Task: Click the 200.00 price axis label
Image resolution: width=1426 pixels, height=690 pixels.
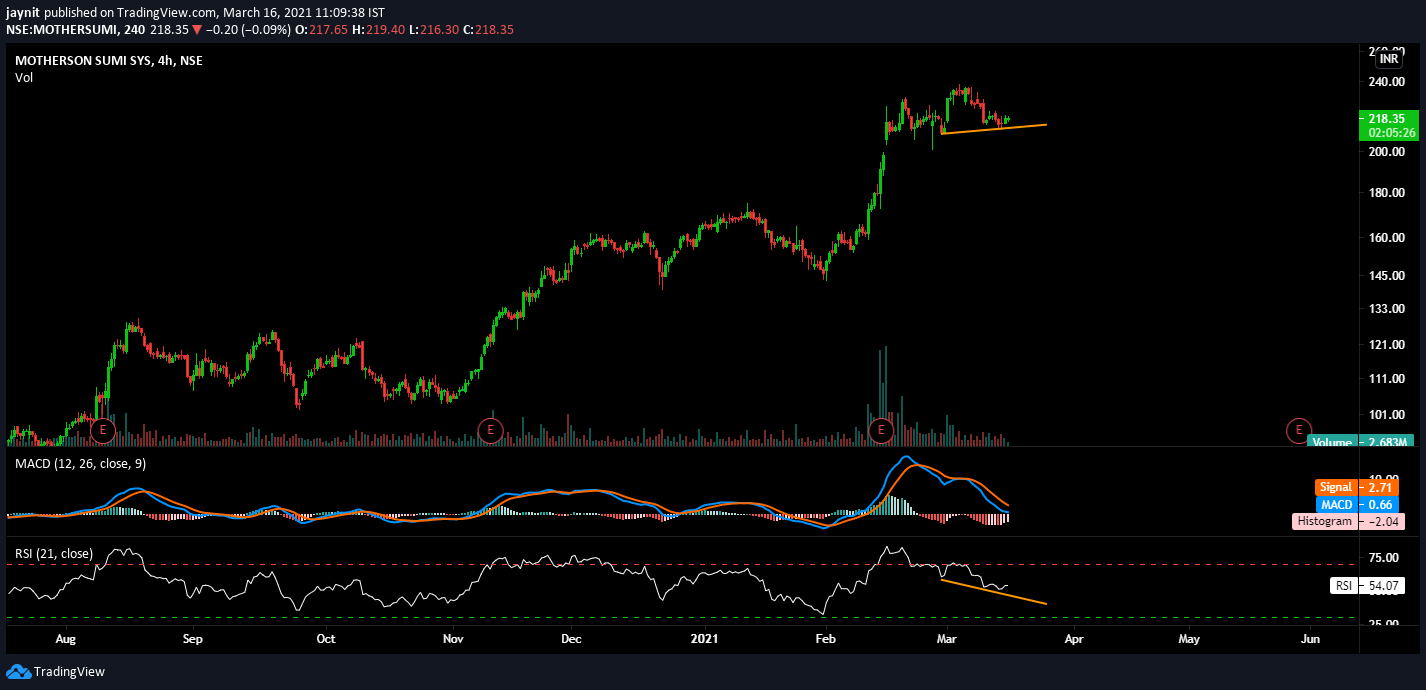Action: 1387,152
